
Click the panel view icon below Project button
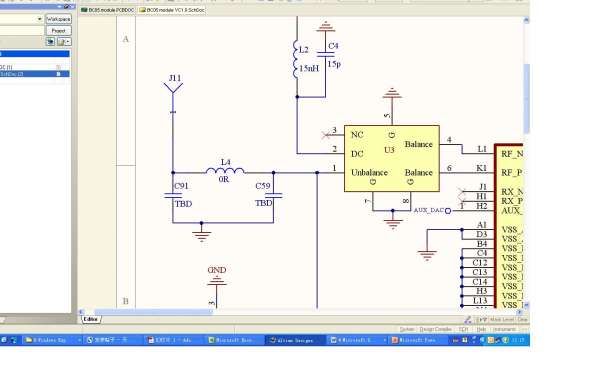click(50, 42)
